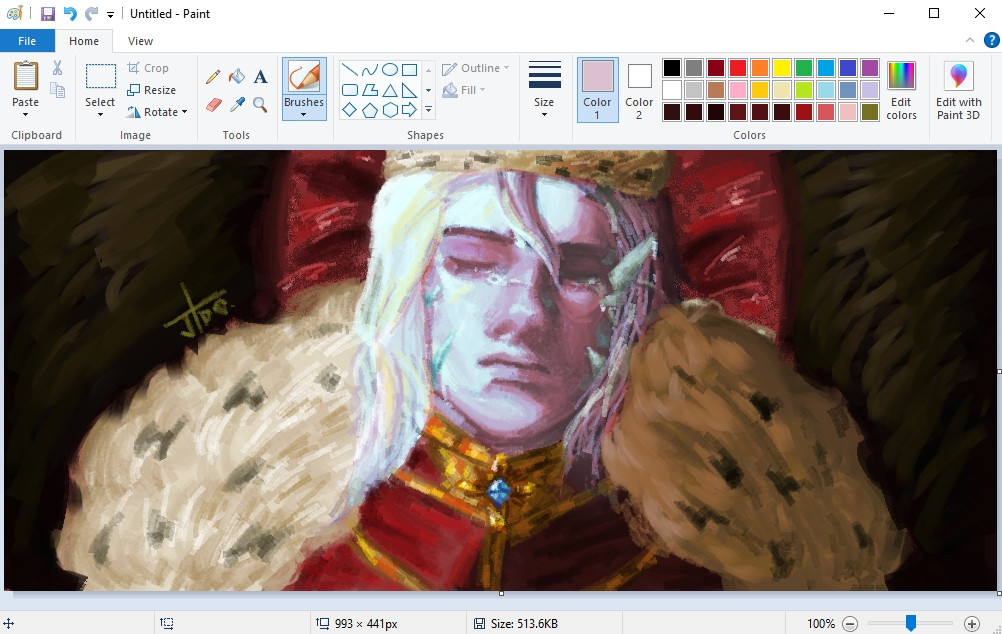The image size is (1002, 634).
Task: Pick the Right arrow shape
Action: pyautogui.click(x=410, y=110)
